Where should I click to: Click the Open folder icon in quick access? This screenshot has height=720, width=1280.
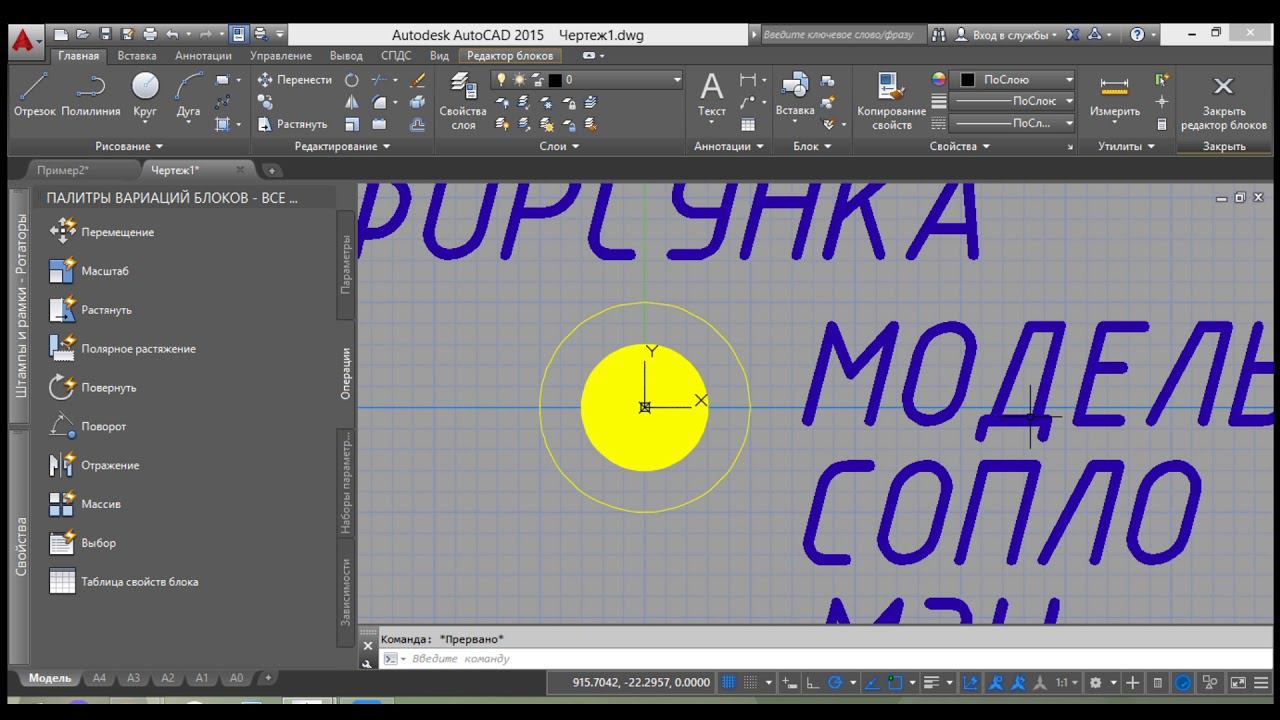(x=82, y=34)
